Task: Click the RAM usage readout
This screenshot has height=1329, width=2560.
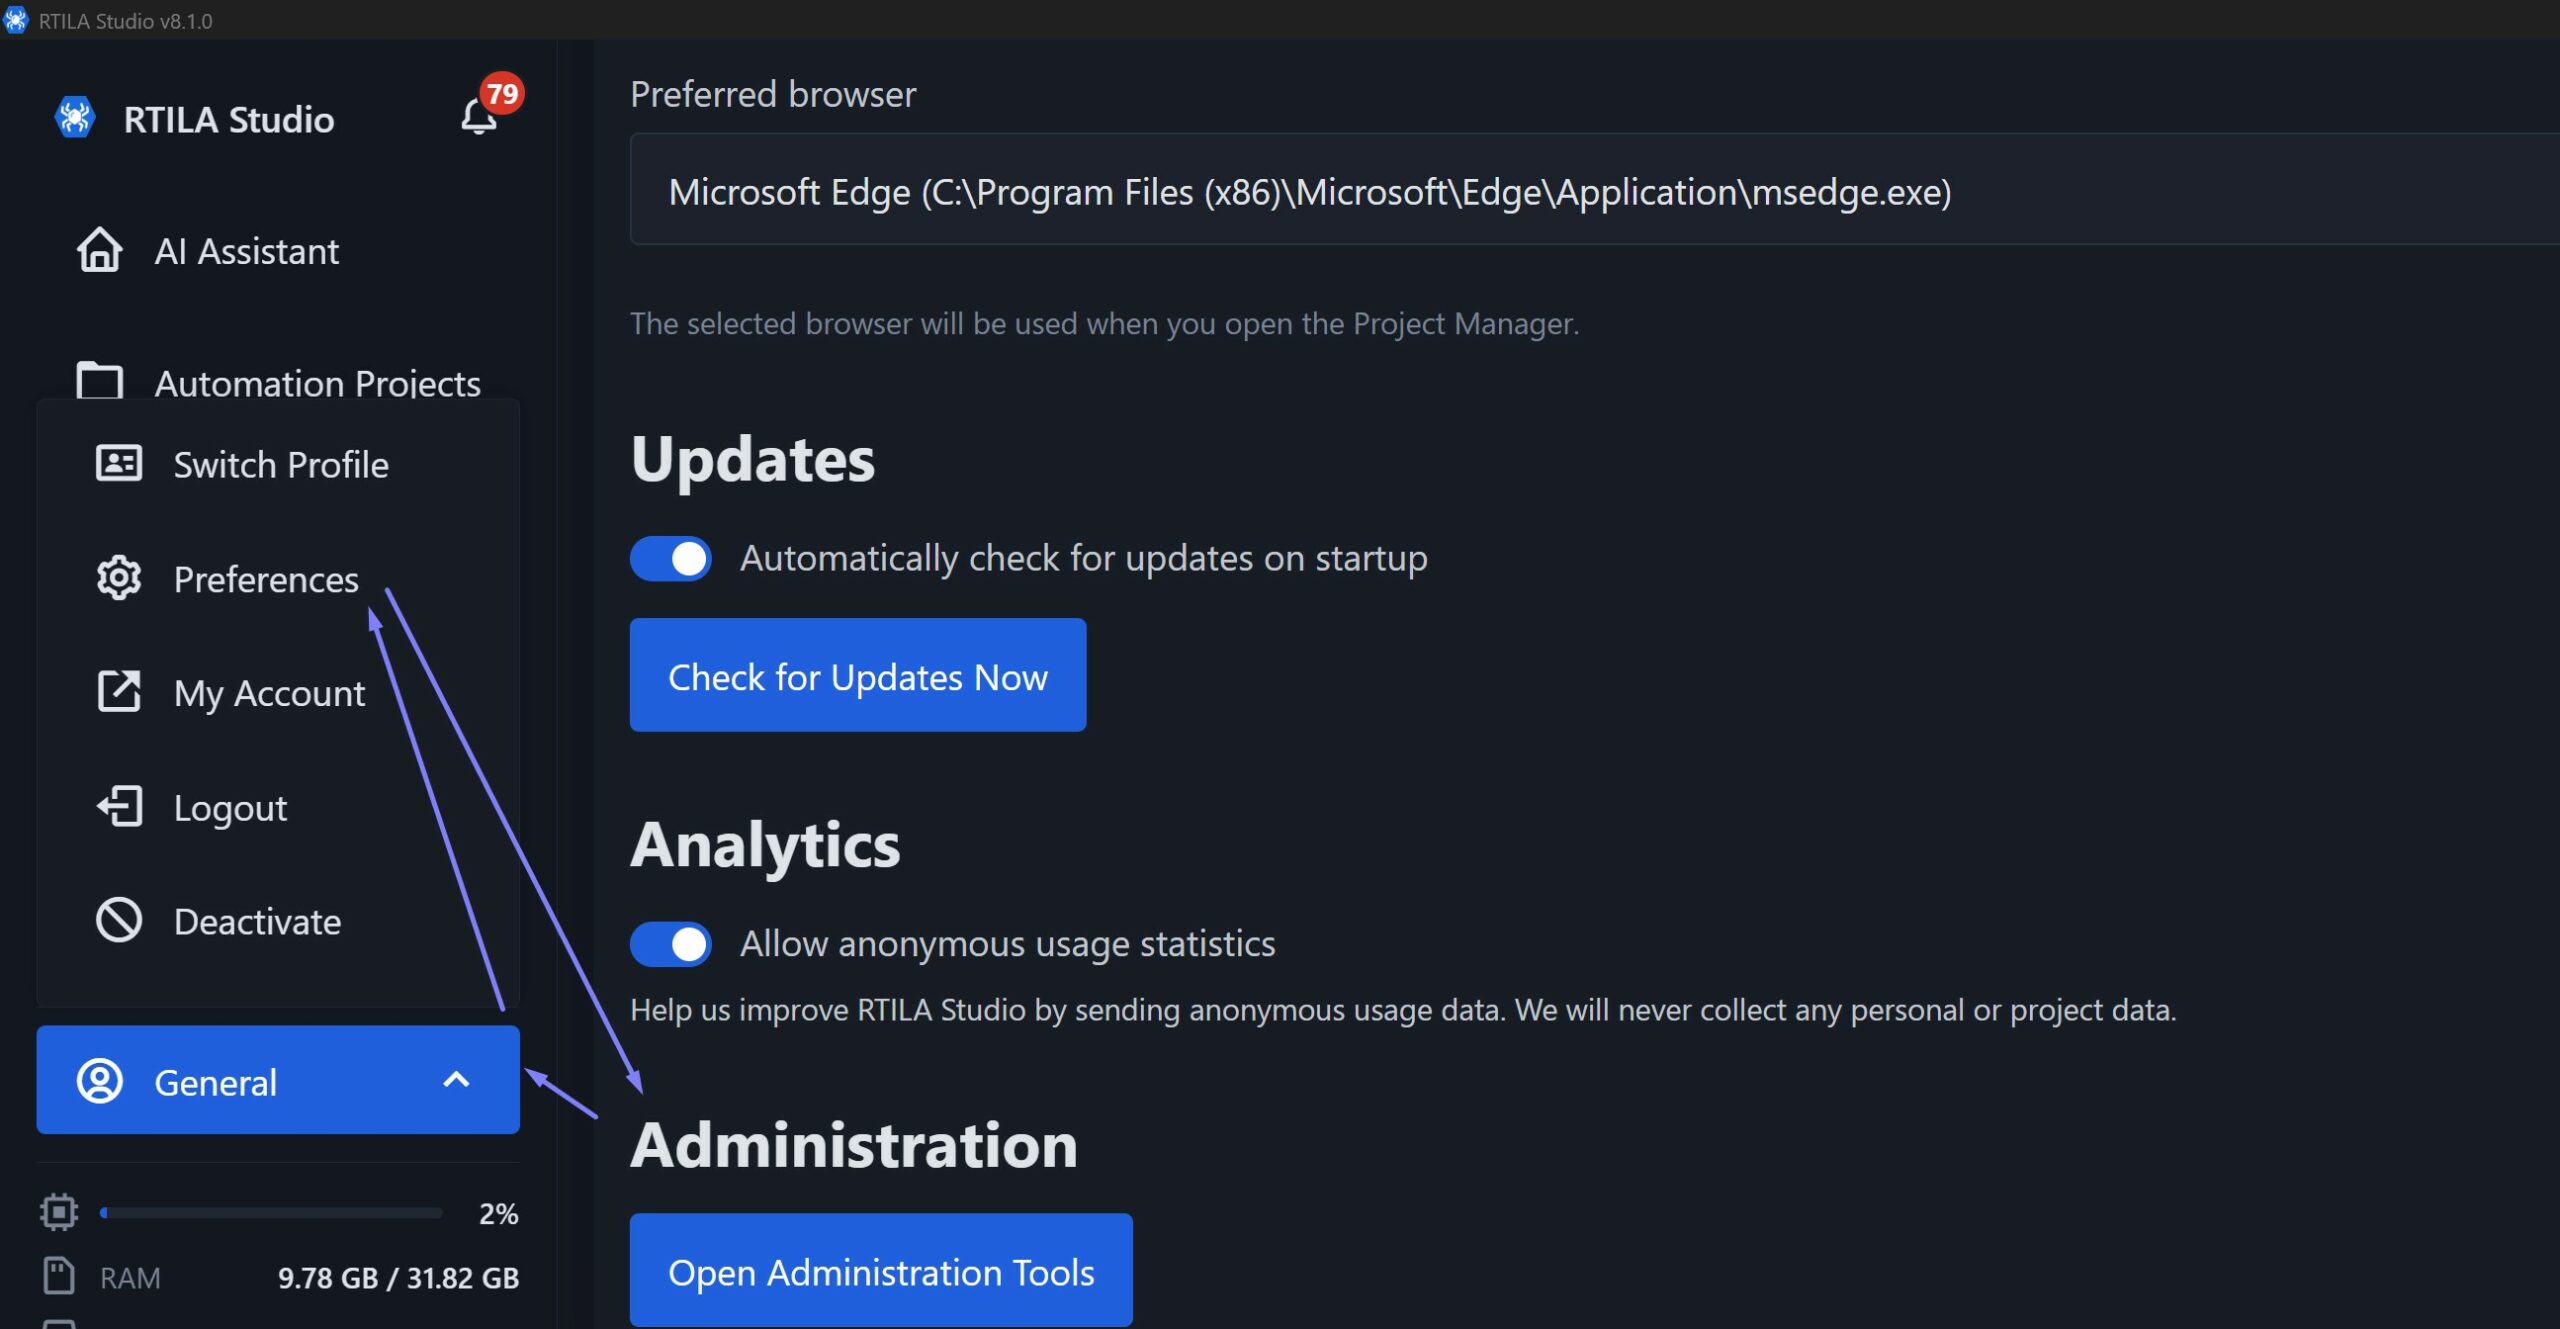Action: point(397,1278)
